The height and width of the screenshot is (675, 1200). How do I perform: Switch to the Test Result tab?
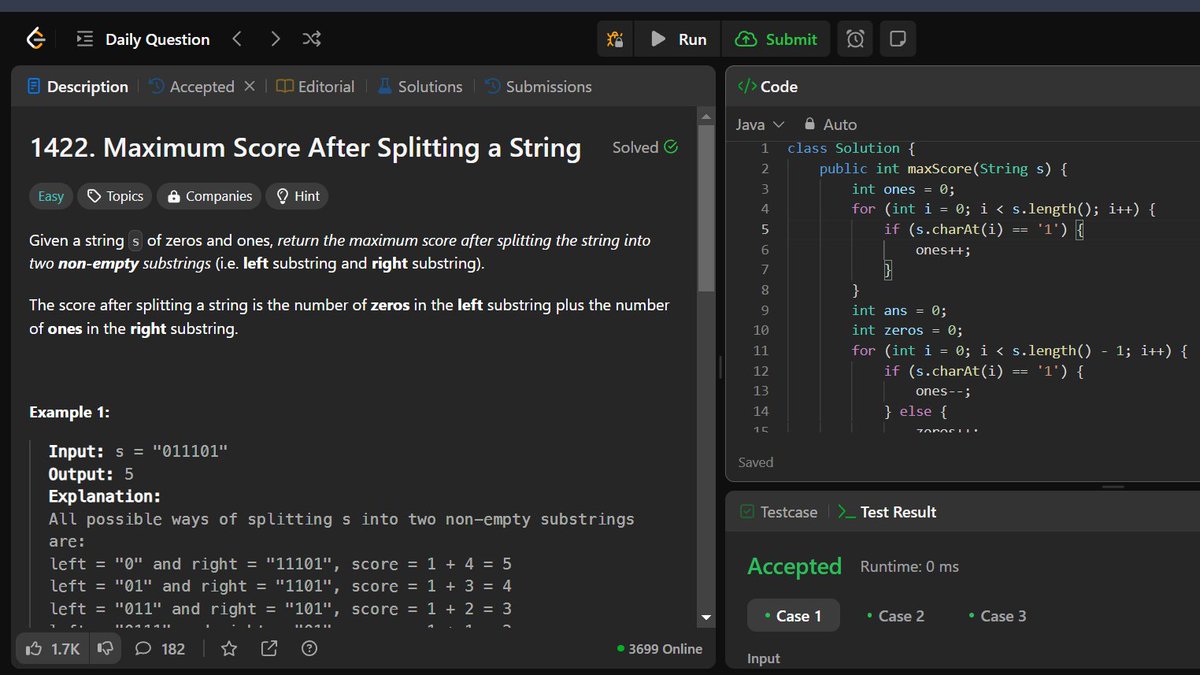coord(887,512)
